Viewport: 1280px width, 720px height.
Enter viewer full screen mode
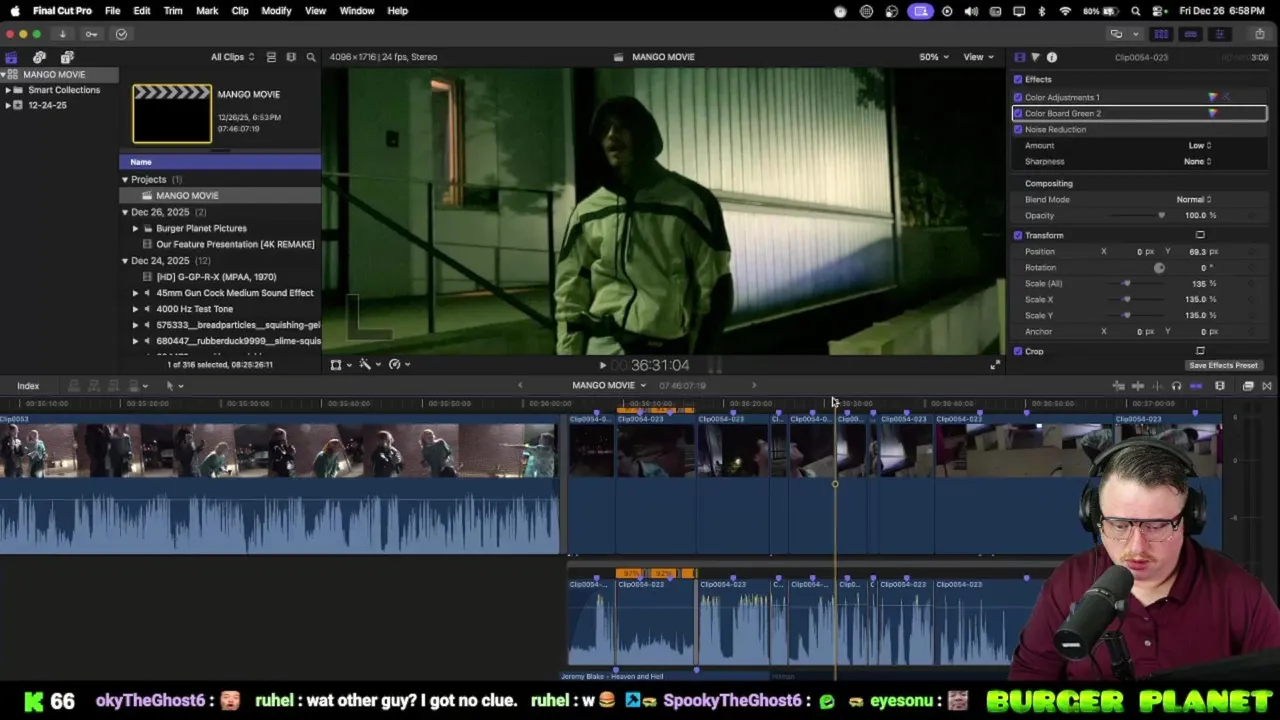click(x=995, y=365)
